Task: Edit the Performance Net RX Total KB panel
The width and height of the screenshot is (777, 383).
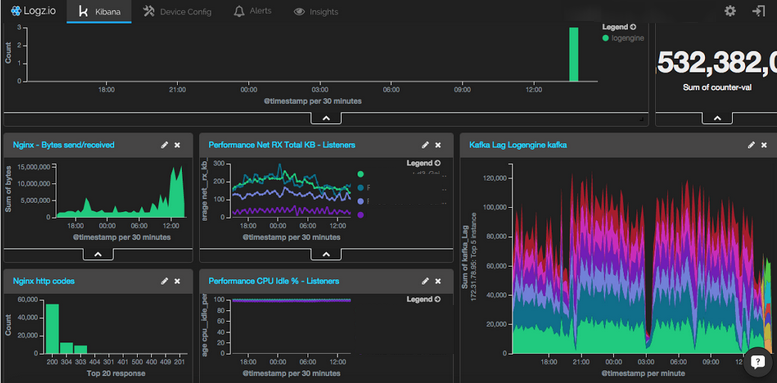Action: click(x=425, y=145)
